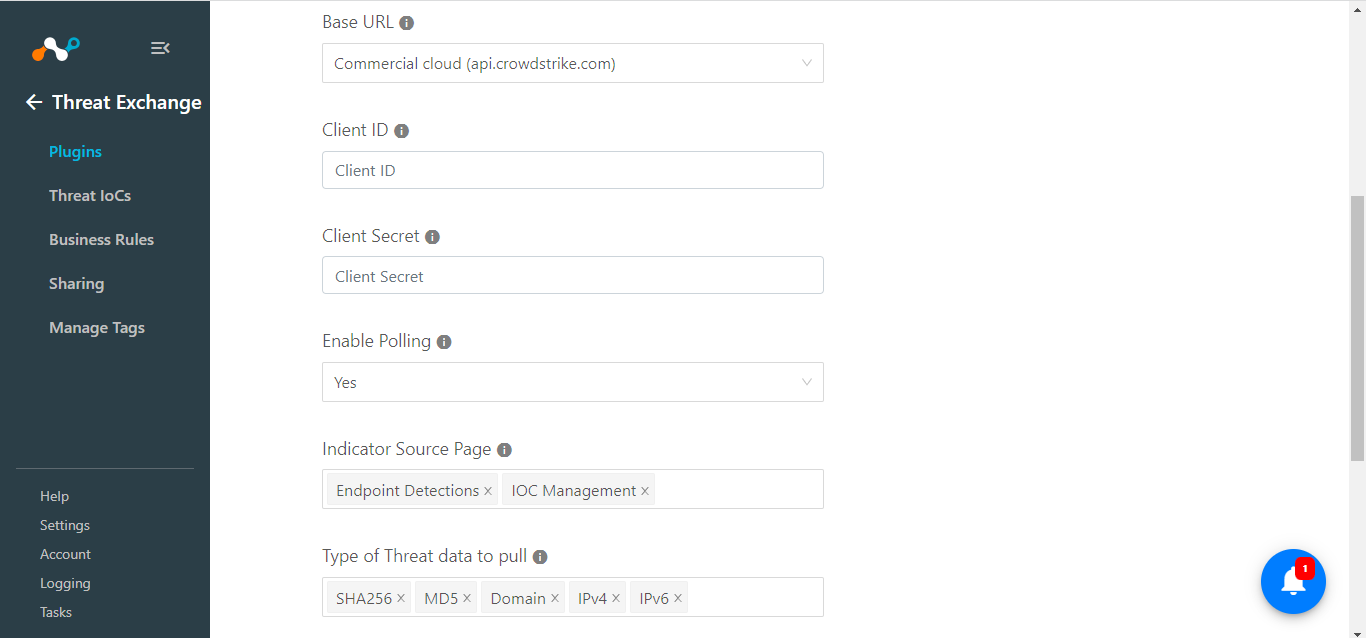Image resolution: width=1366 pixels, height=638 pixels.
Task: Click the Client Secret input field
Action: (x=573, y=275)
